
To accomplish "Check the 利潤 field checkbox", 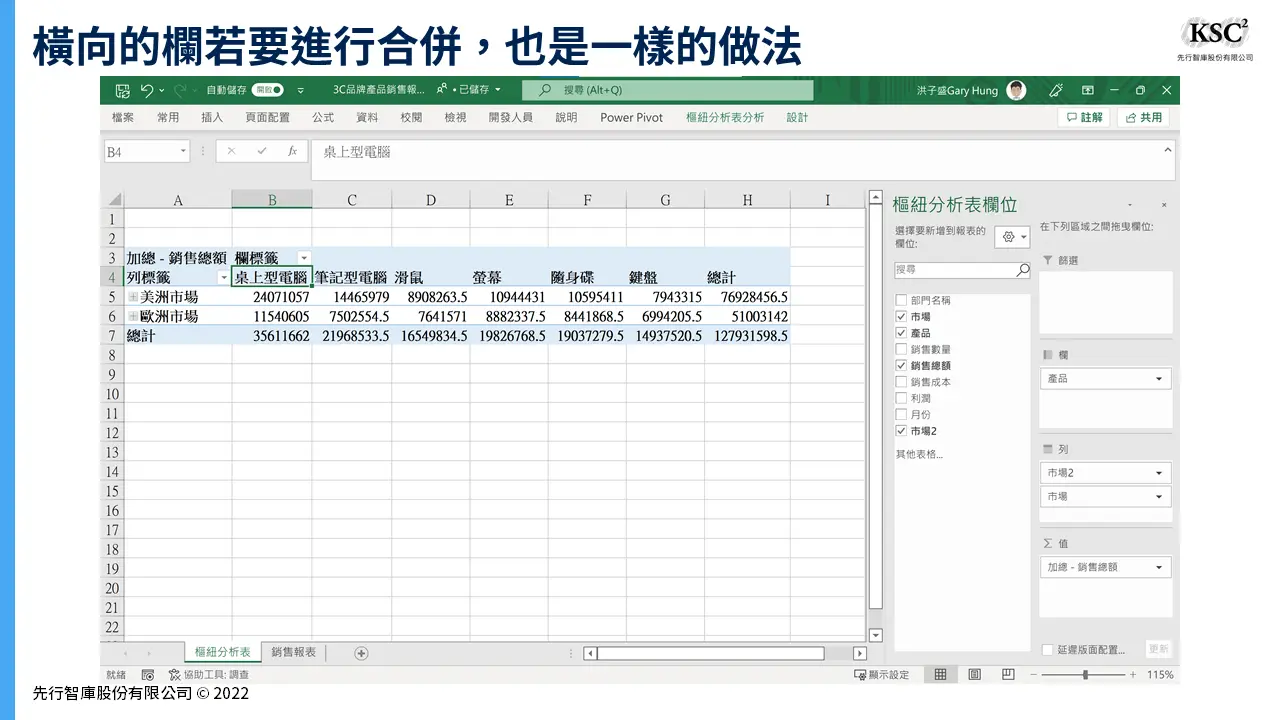I will [x=902, y=398].
